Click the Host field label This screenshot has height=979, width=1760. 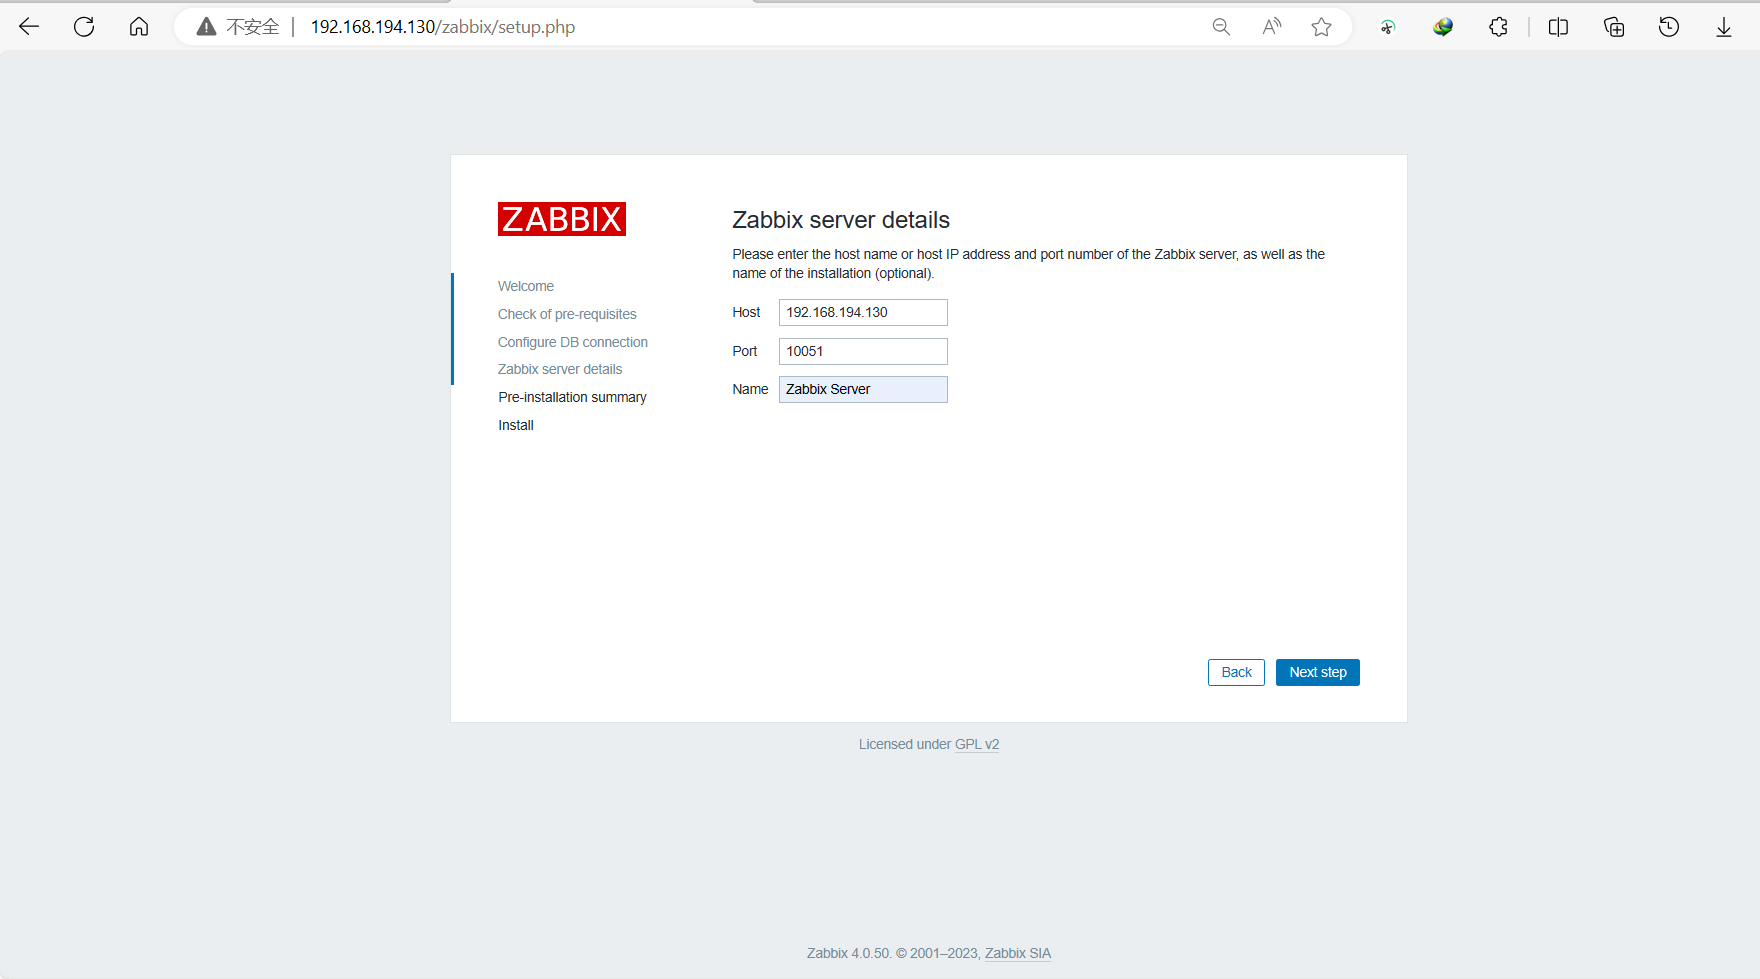click(746, 312)
